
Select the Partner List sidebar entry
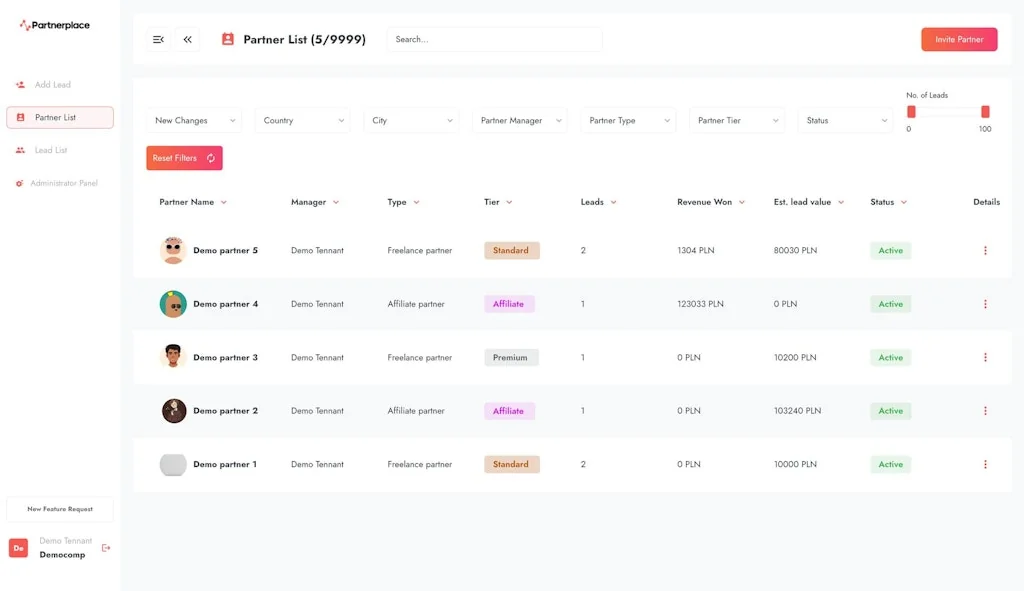(x=60, y=117)
